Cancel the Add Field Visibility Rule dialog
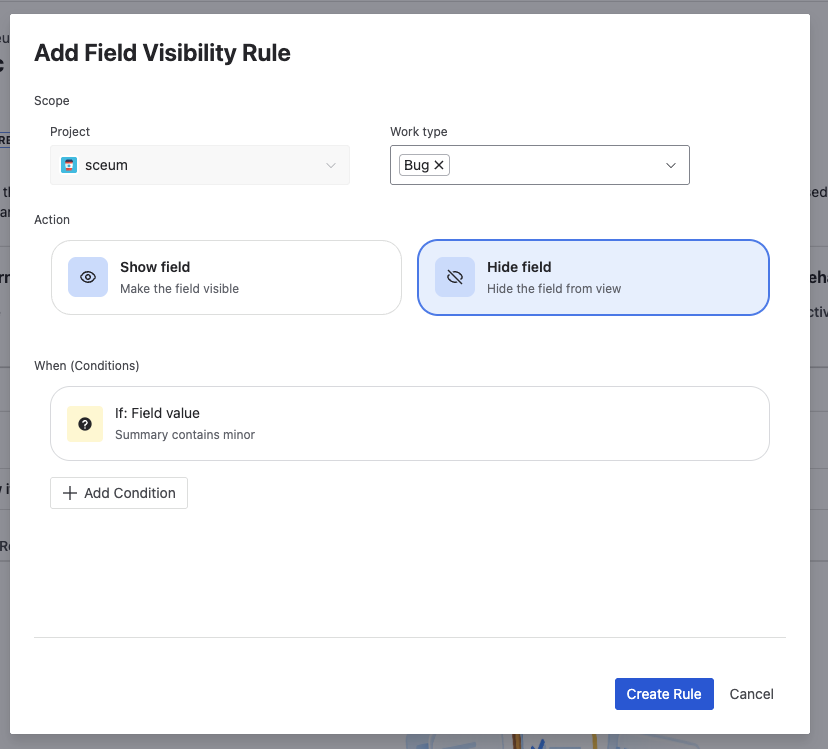The height and width of the screenshot is (749, 828). tap(751, 694)
